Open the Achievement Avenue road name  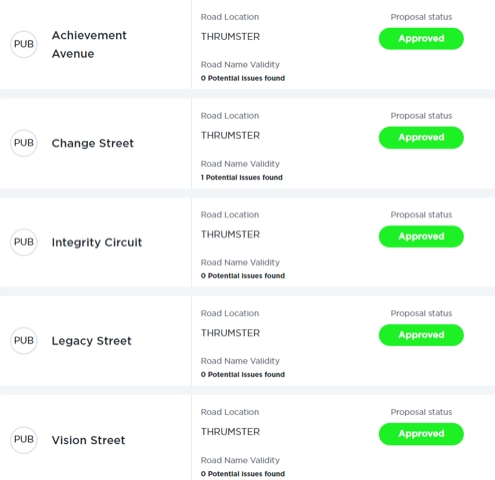[89, 44]
